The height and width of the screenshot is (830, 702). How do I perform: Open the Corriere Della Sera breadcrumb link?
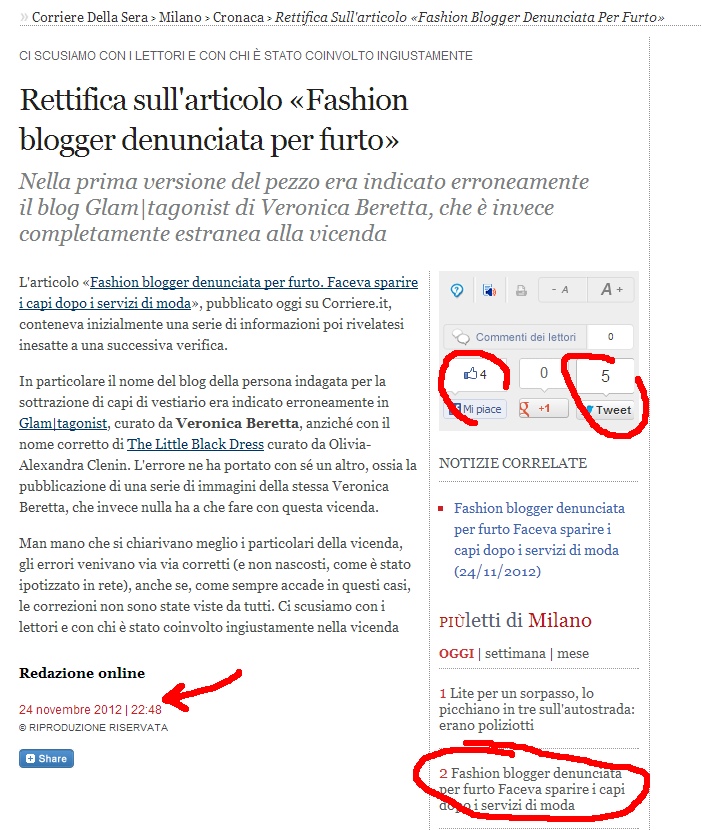90,17
